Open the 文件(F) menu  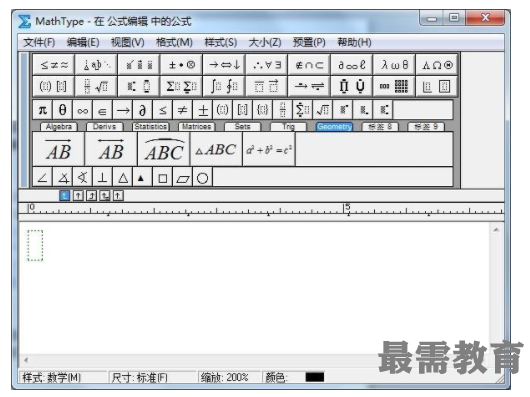click(x=39, y=43)
